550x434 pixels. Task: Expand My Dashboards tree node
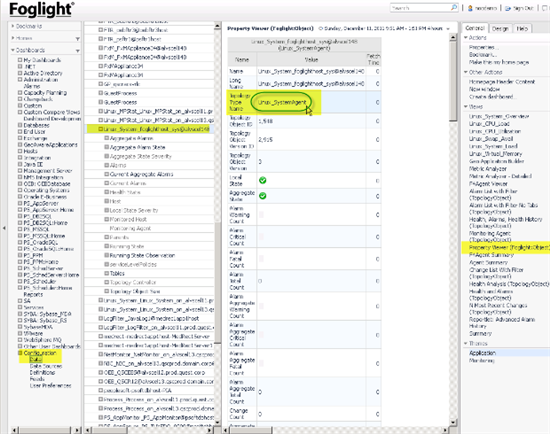[x=20, y=60]
